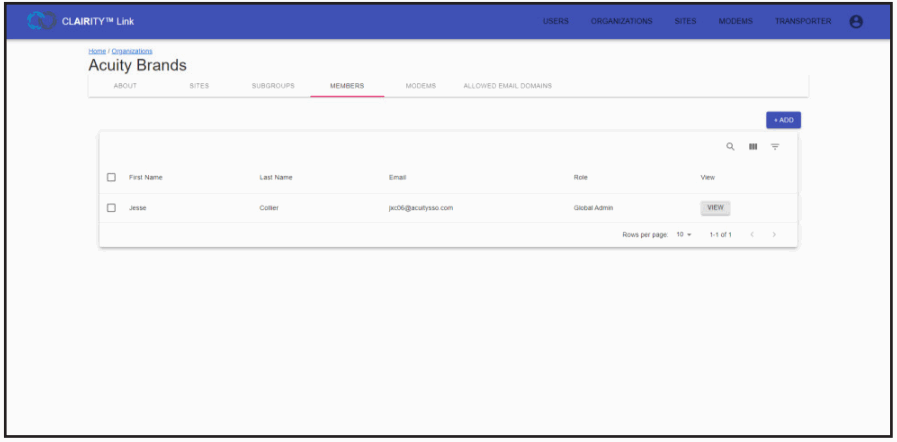Open the filter table icon

(x=775, y=147)
